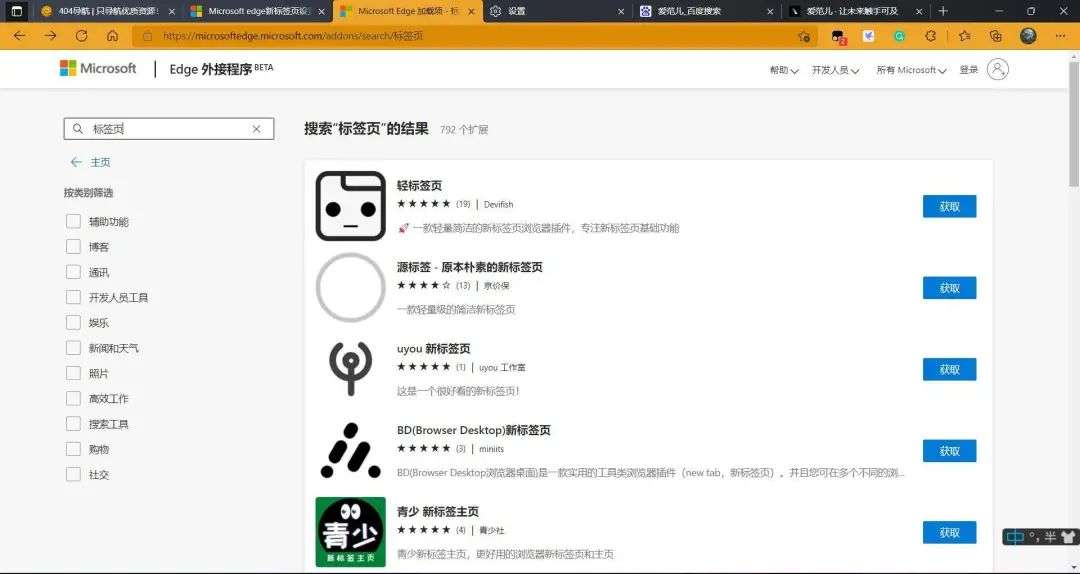Check the 开发人员工具 category filter
Viewport: 1080px width, 574px height.
coord(73,297)
